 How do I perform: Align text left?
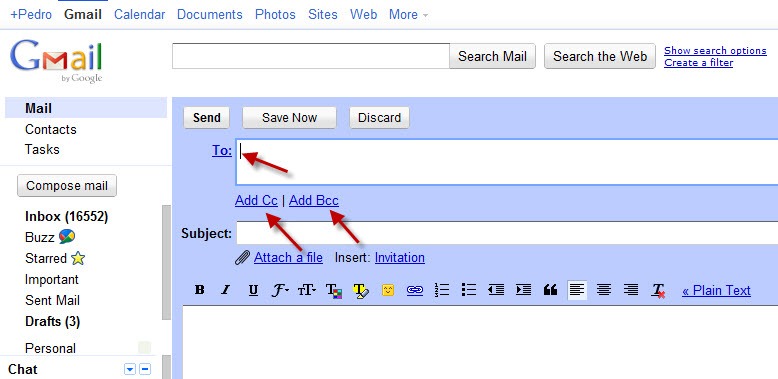click(577, 290)
